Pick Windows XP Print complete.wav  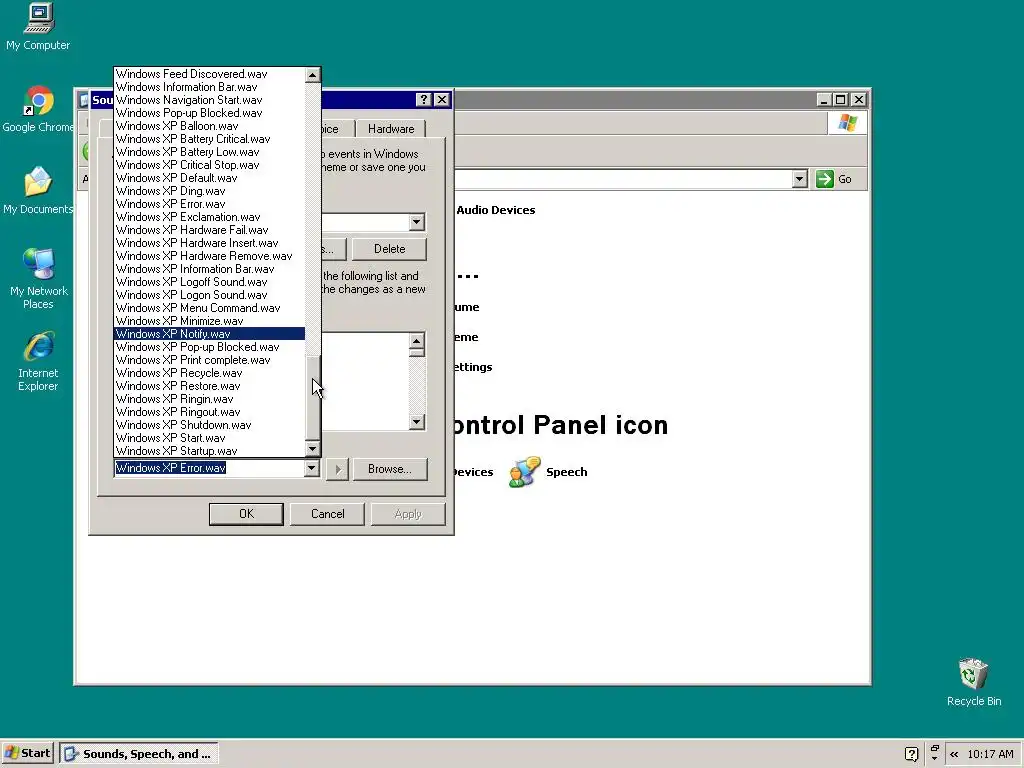pos(210,360)
